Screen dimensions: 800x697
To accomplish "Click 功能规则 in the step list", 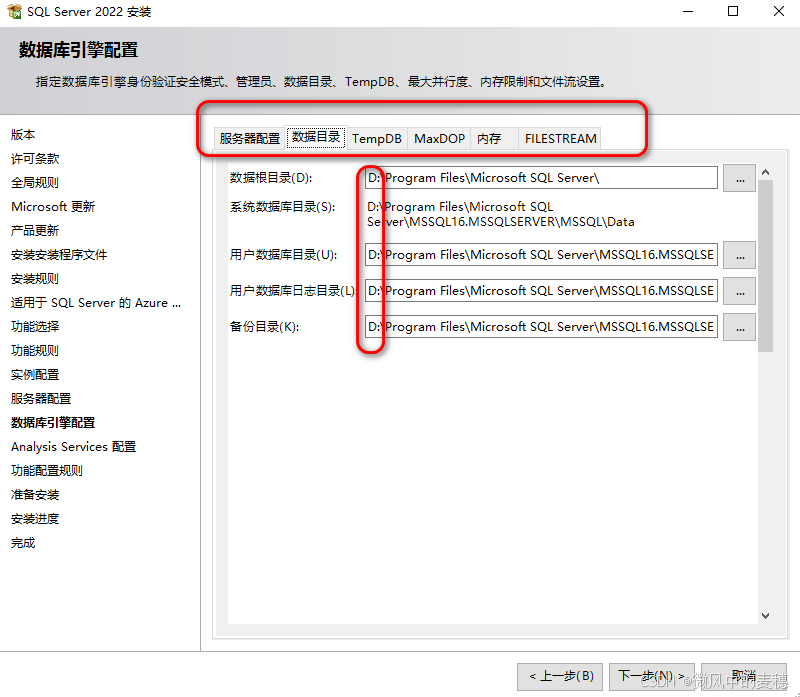I will [x=35, y=351].
